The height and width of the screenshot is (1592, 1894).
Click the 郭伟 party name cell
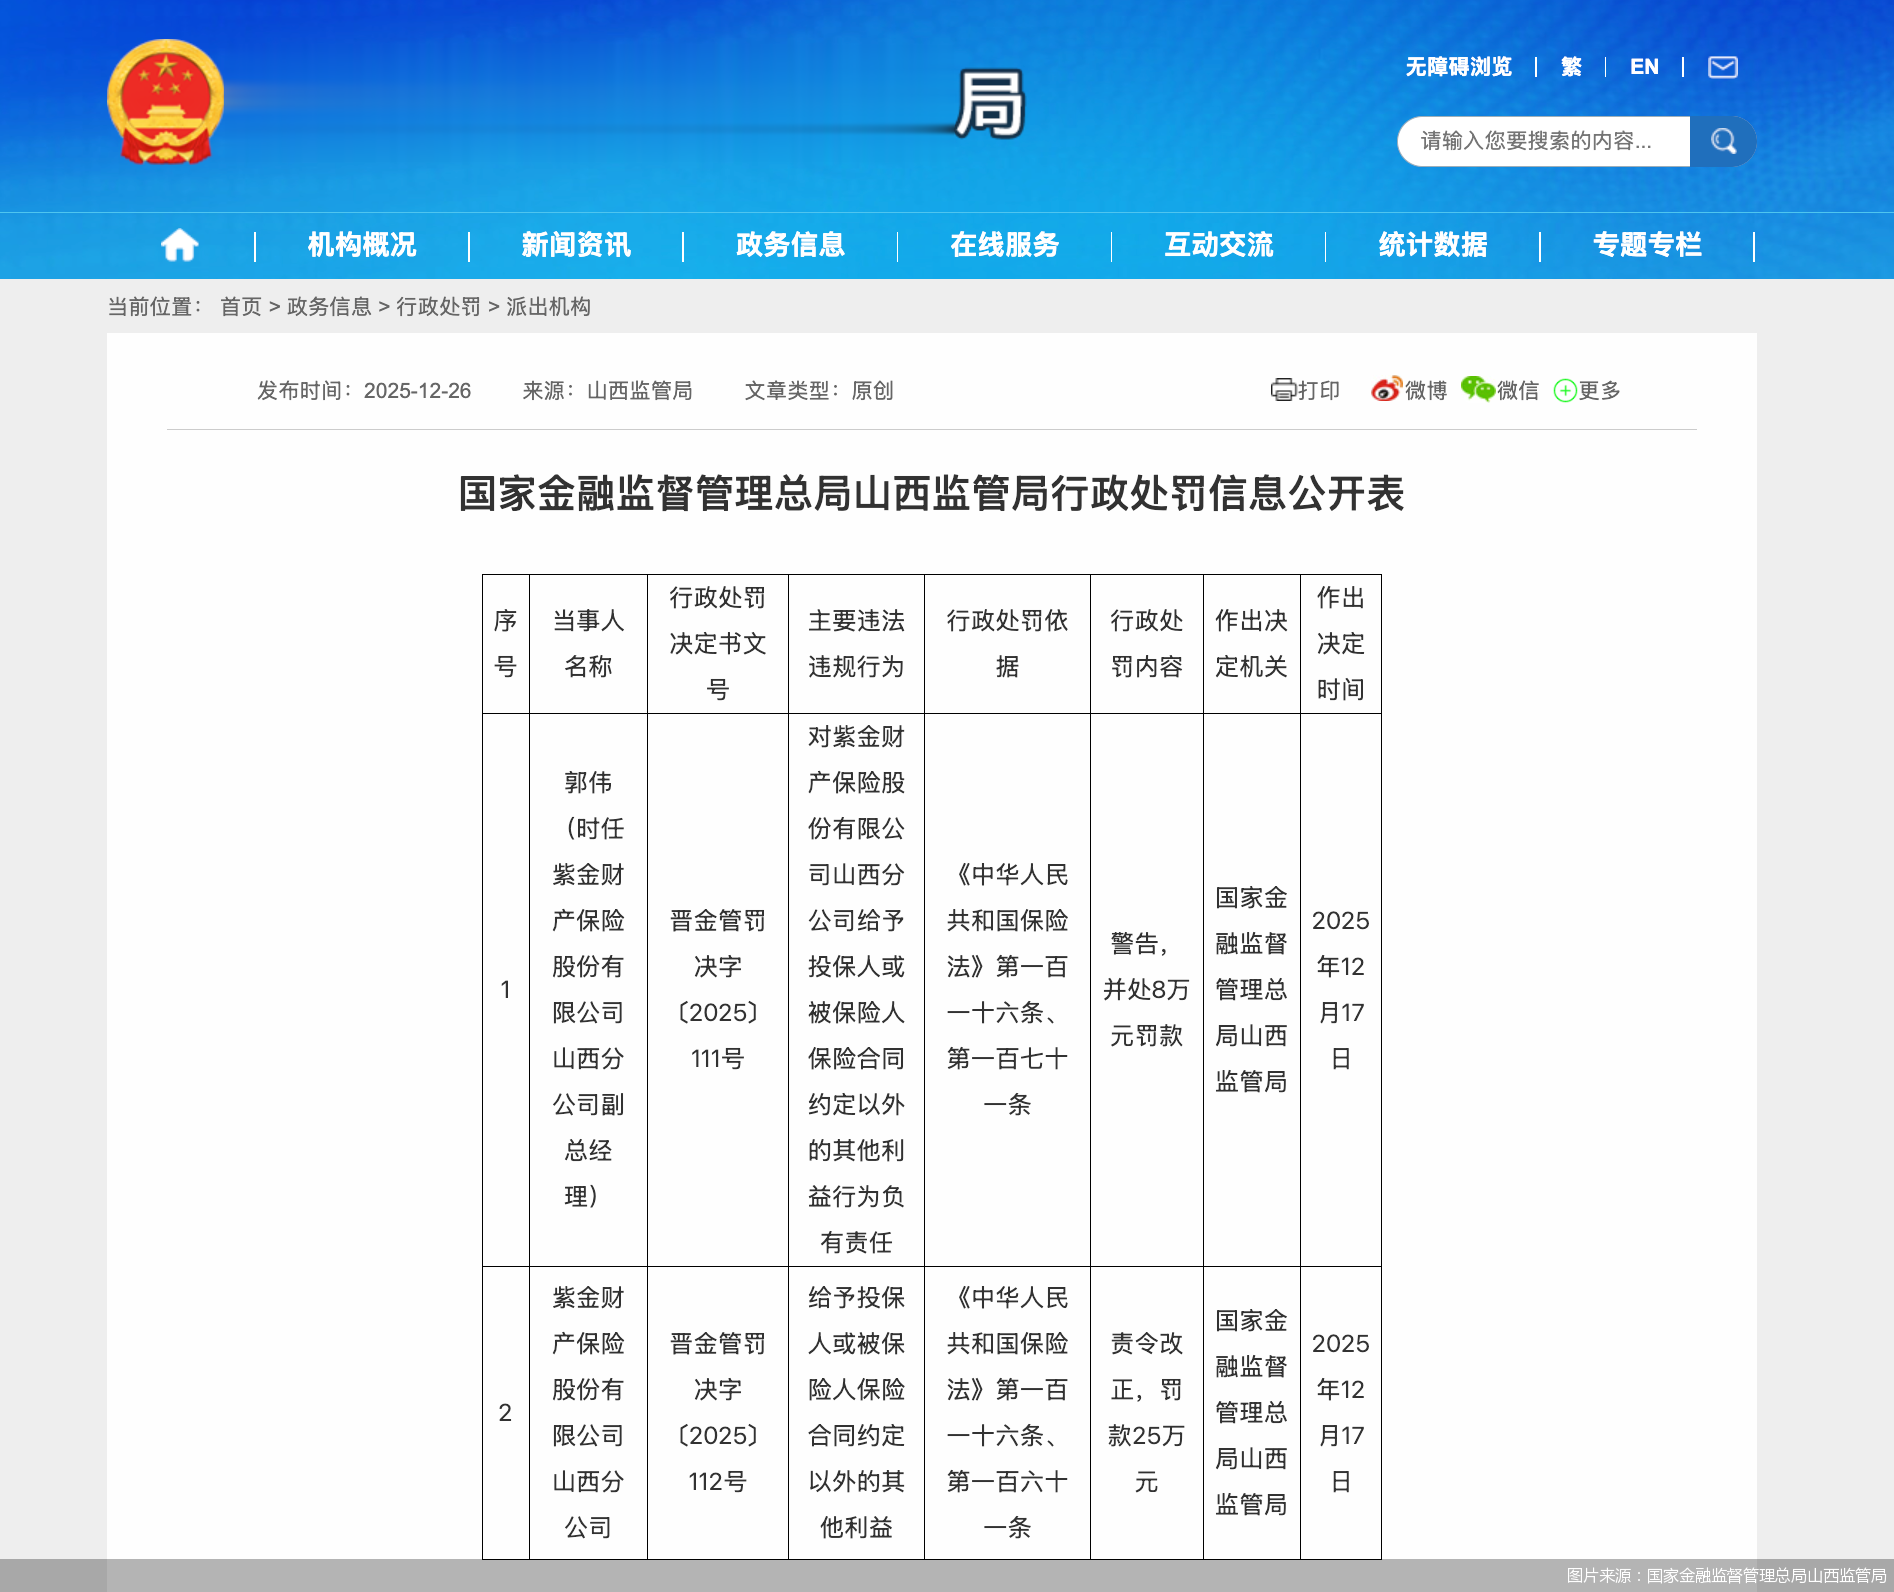[x=588, y=990]
